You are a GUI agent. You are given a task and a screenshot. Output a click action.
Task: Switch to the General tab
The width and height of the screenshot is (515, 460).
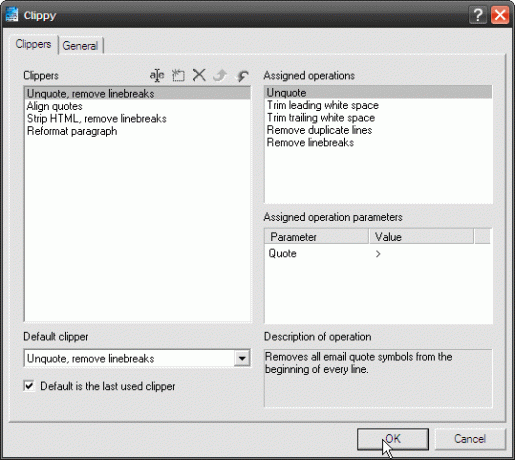point(80,46)
